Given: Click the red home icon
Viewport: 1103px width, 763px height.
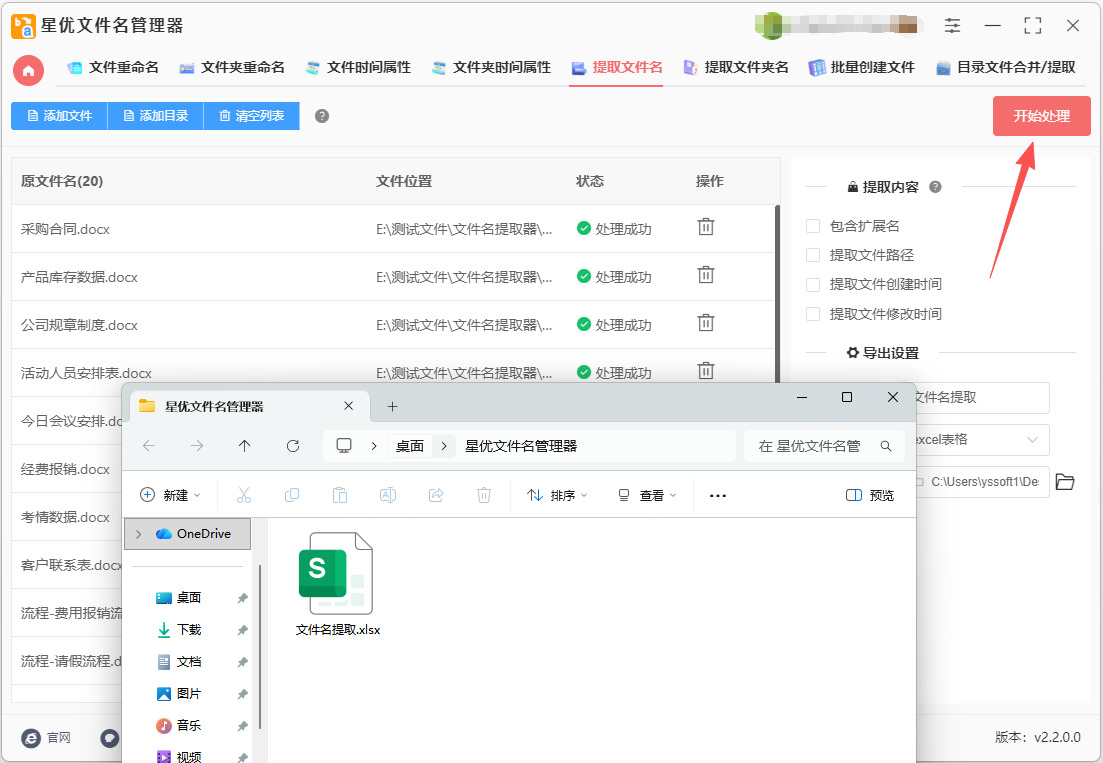Looking at the screenshot, I should [x=28, y=70].
